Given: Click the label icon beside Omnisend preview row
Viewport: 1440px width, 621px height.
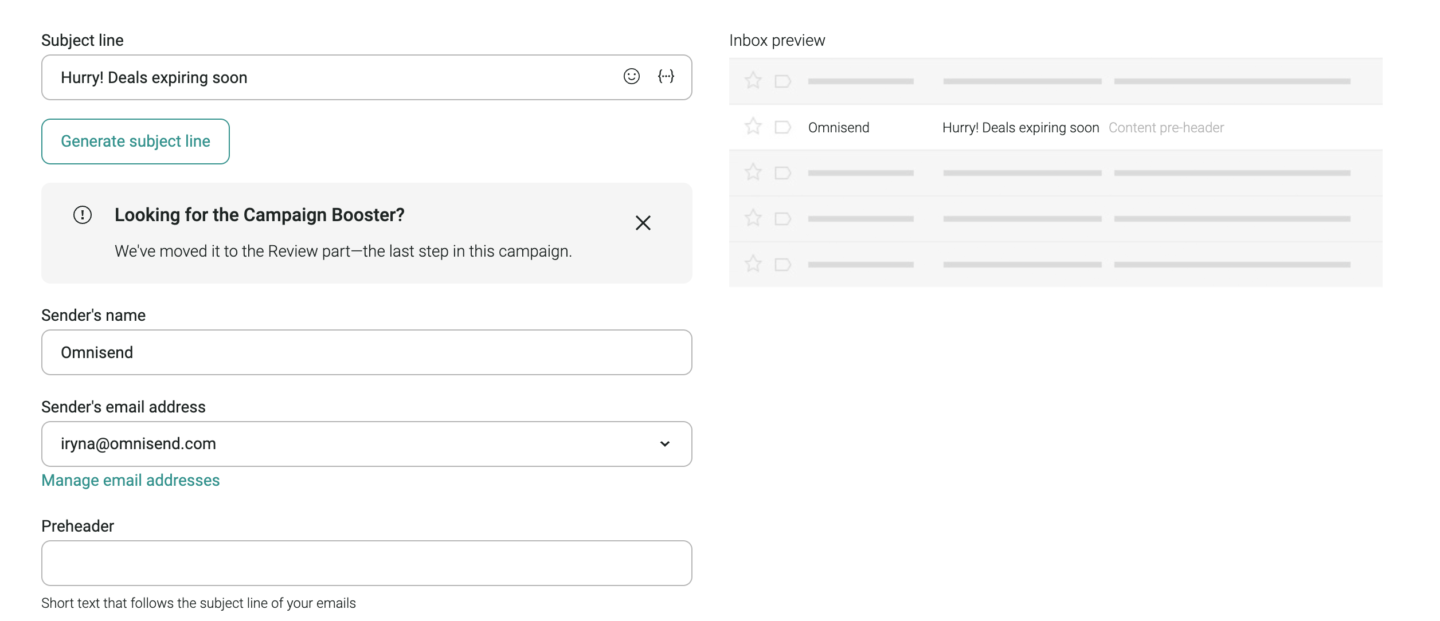Looking at the screenshot, I should [782, 127].
